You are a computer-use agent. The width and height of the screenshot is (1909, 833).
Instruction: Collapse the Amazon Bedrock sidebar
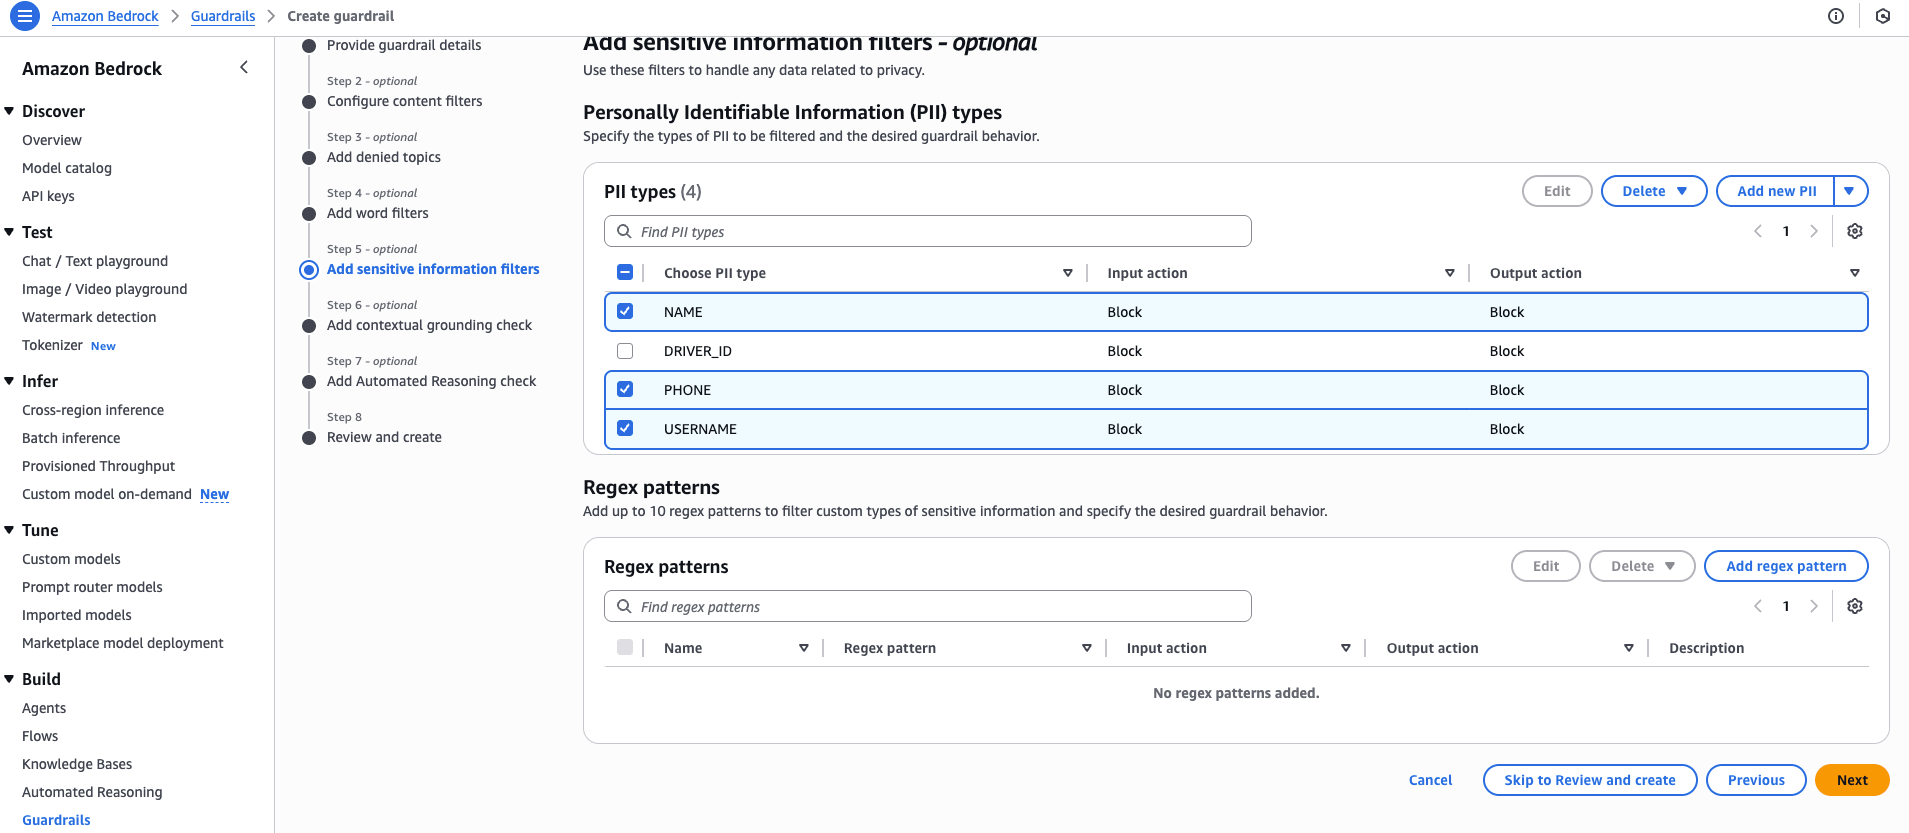tap(244, 67)
